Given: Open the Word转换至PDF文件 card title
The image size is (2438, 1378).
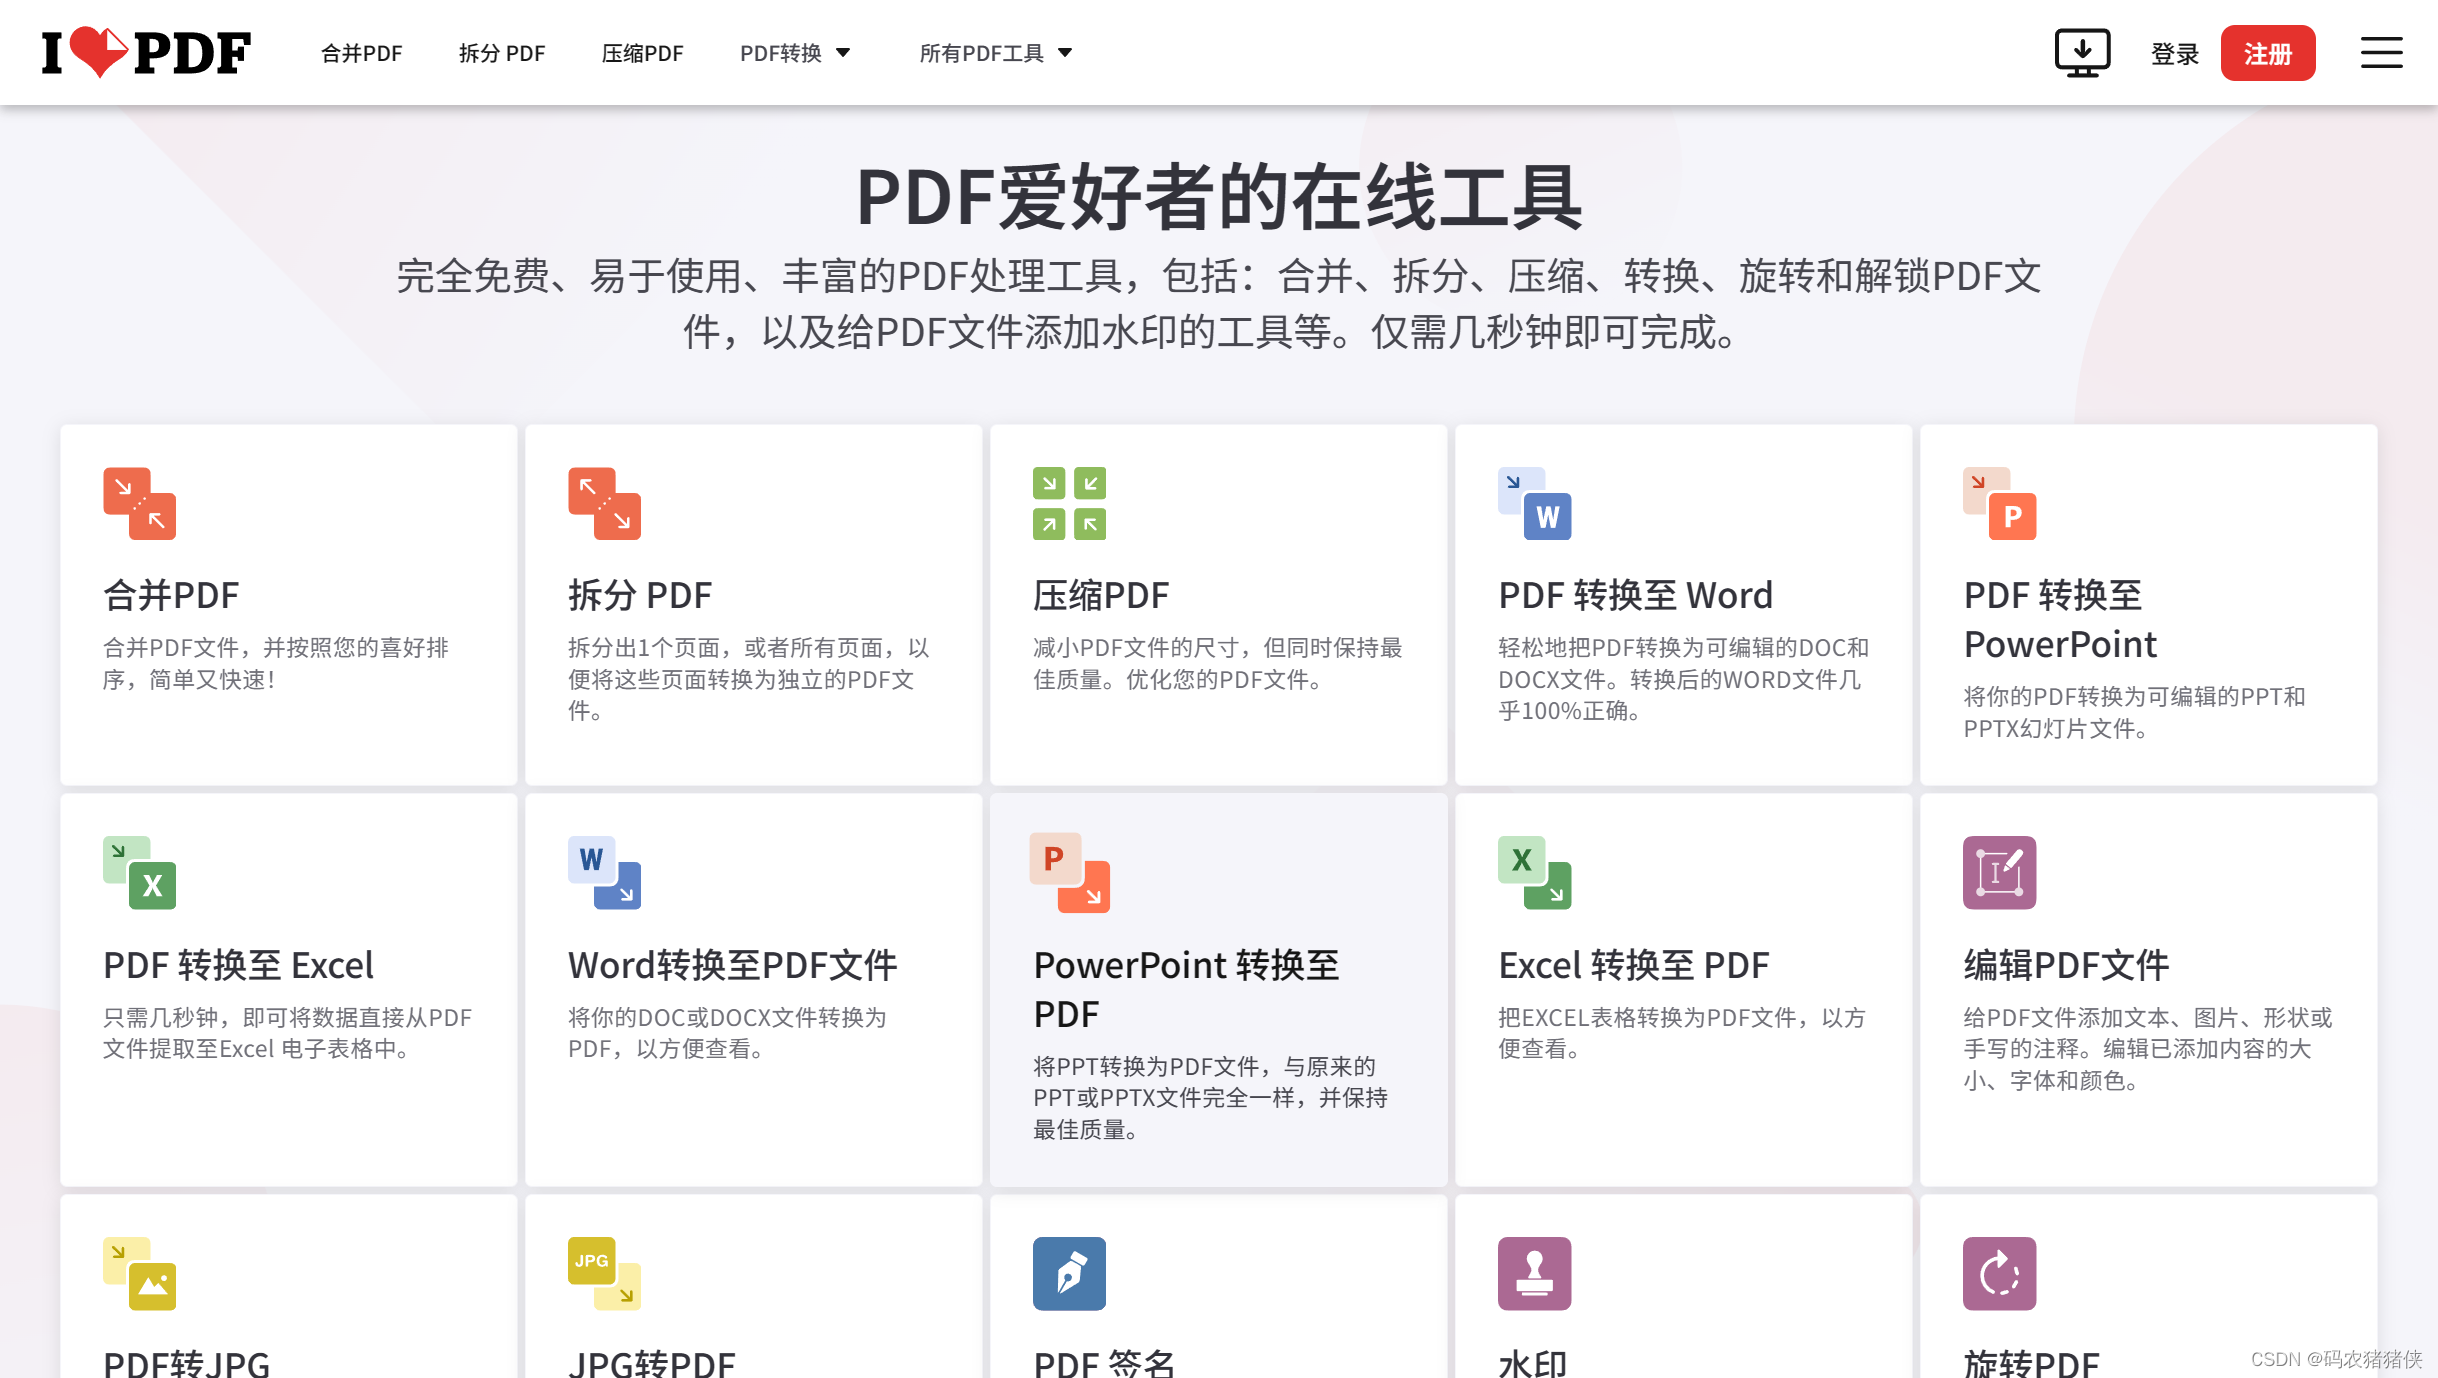Looking at the screenshot, I should pyautogui.click(x=732, y=965).
